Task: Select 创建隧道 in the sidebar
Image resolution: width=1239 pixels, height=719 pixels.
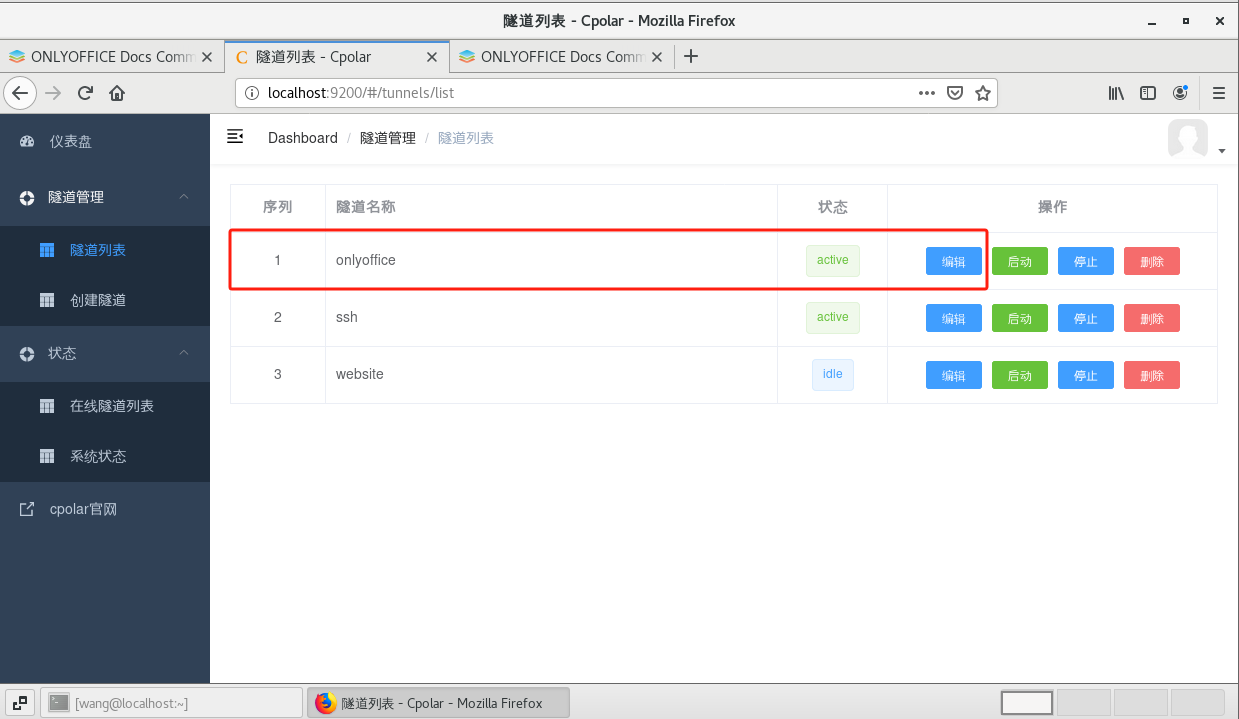Action: pos(97,300)
